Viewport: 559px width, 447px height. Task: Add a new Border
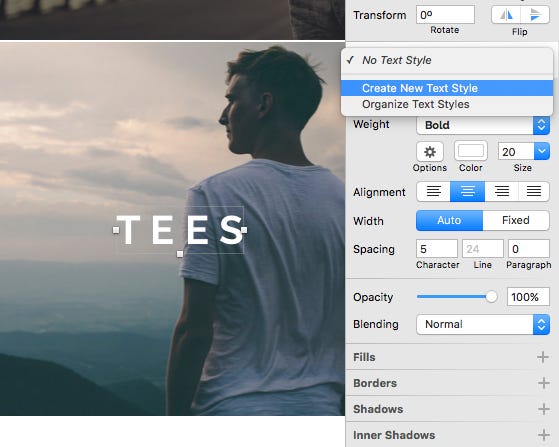click(x=543, y=383)
